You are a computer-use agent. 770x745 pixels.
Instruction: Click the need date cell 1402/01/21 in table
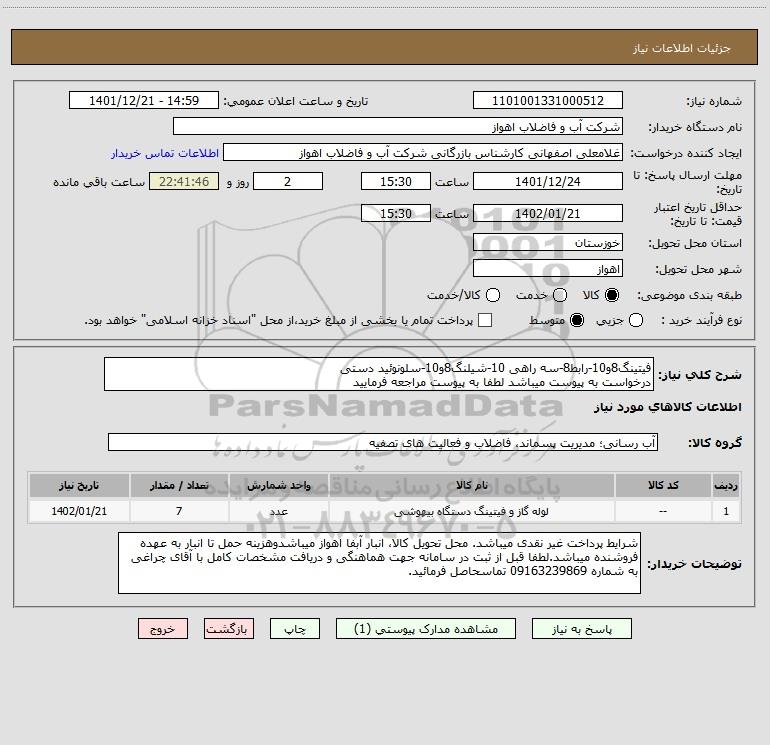point(79,511)
